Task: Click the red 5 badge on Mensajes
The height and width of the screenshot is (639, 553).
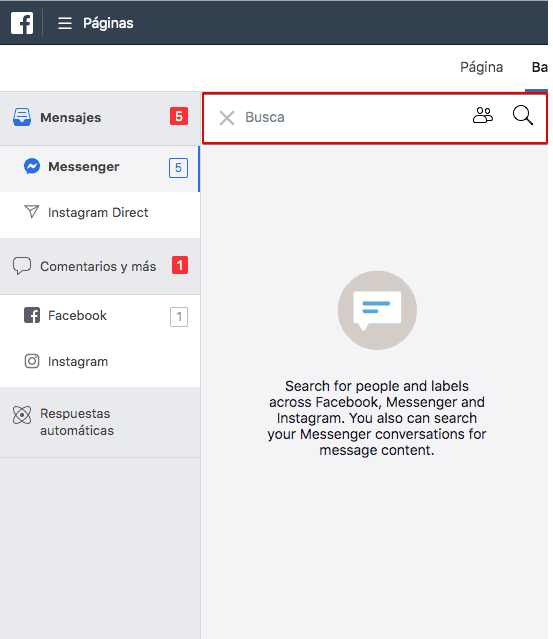Action: pyautogui.click(x=179, y=116)
